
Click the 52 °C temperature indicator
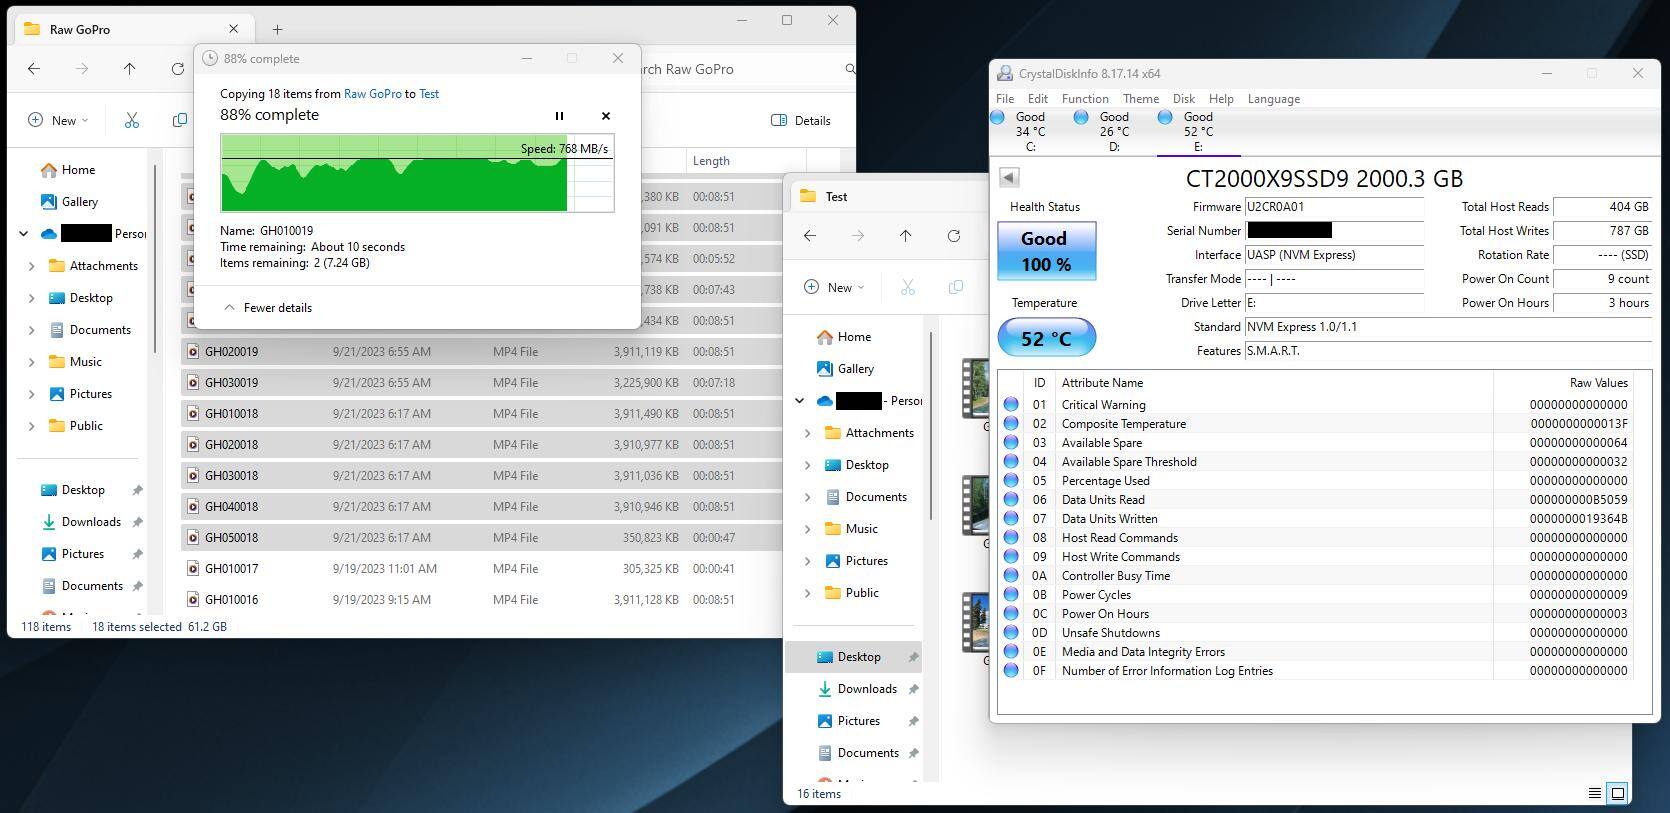[1046, 338]
